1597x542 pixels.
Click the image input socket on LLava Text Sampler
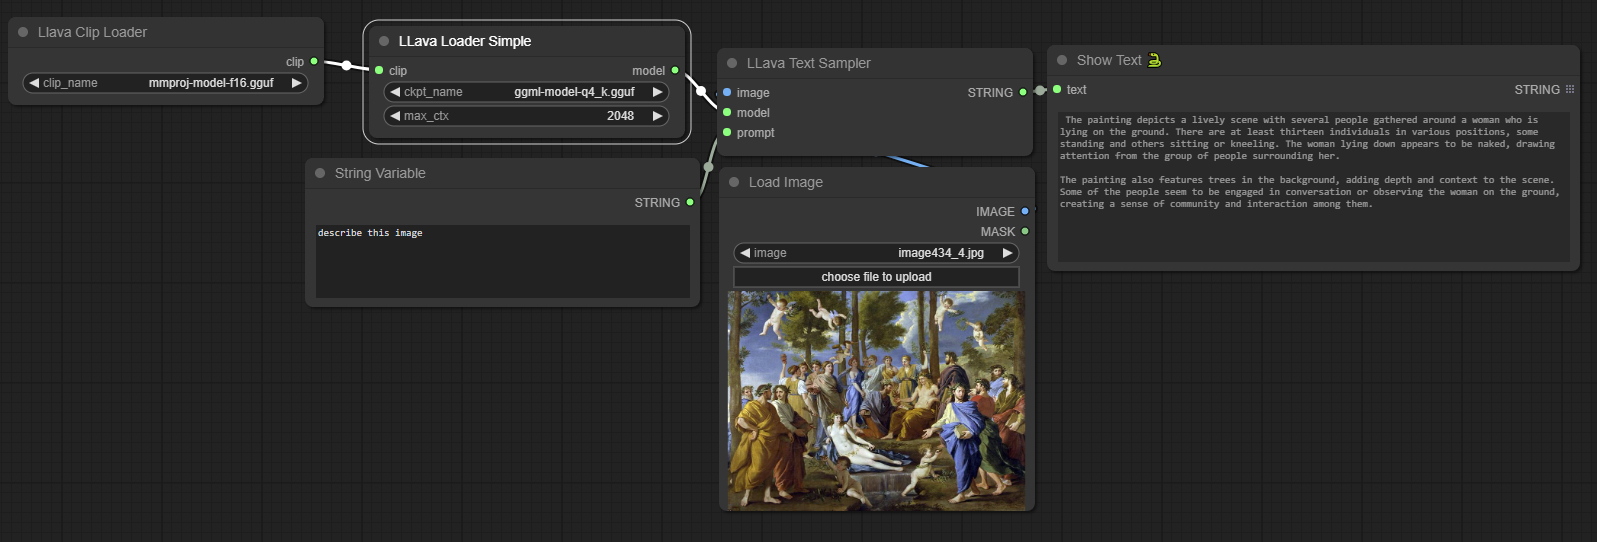click(x=727, y=92)
